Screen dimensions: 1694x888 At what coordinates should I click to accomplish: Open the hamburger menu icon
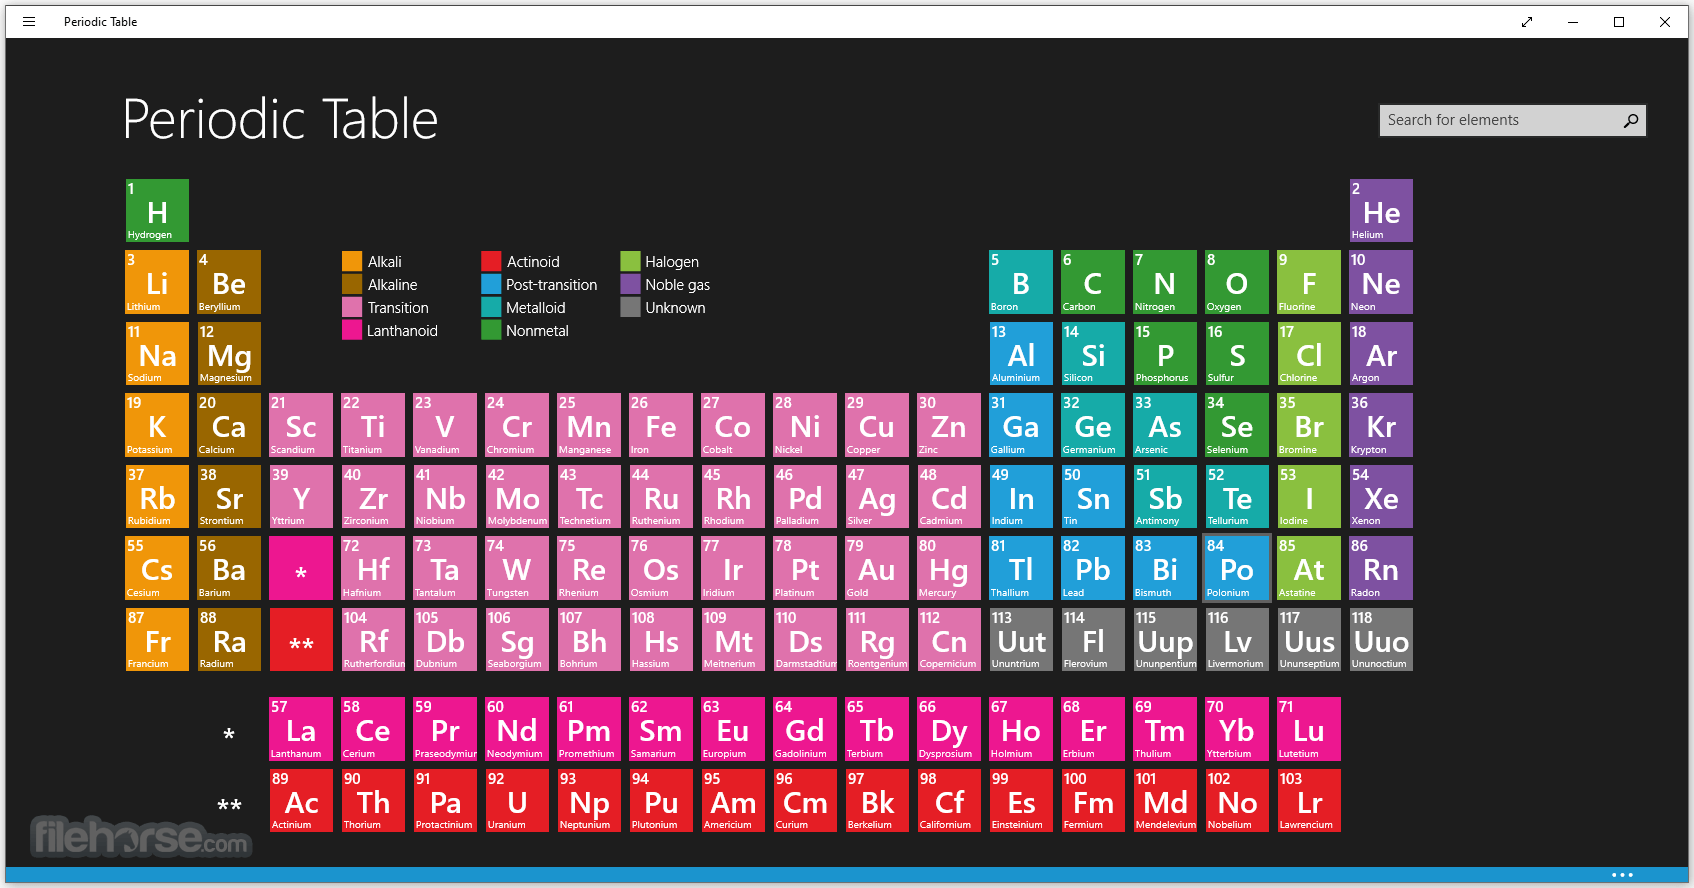29,21
